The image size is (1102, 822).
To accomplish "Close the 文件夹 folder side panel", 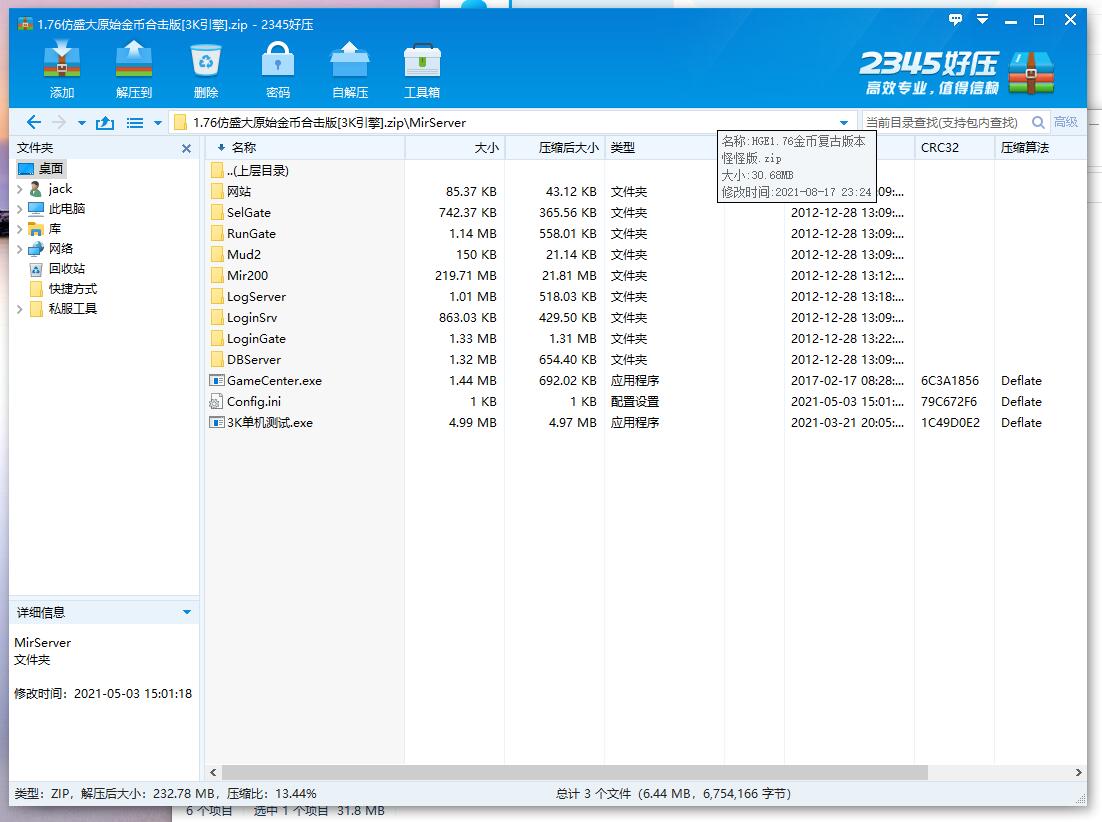I will [186, 148].
